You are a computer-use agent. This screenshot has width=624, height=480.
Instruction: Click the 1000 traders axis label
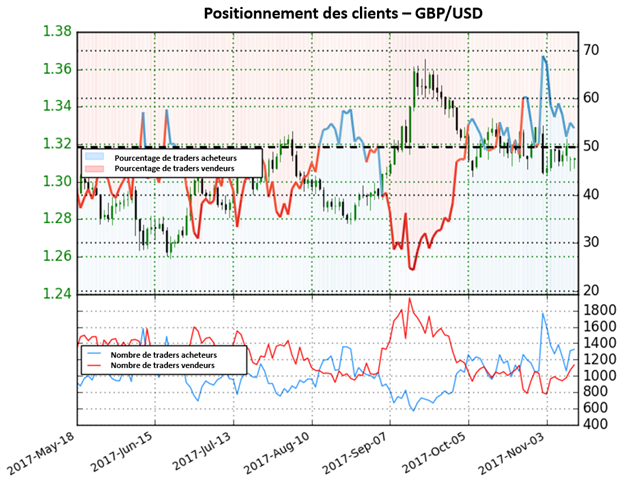(x=600, y=376)
